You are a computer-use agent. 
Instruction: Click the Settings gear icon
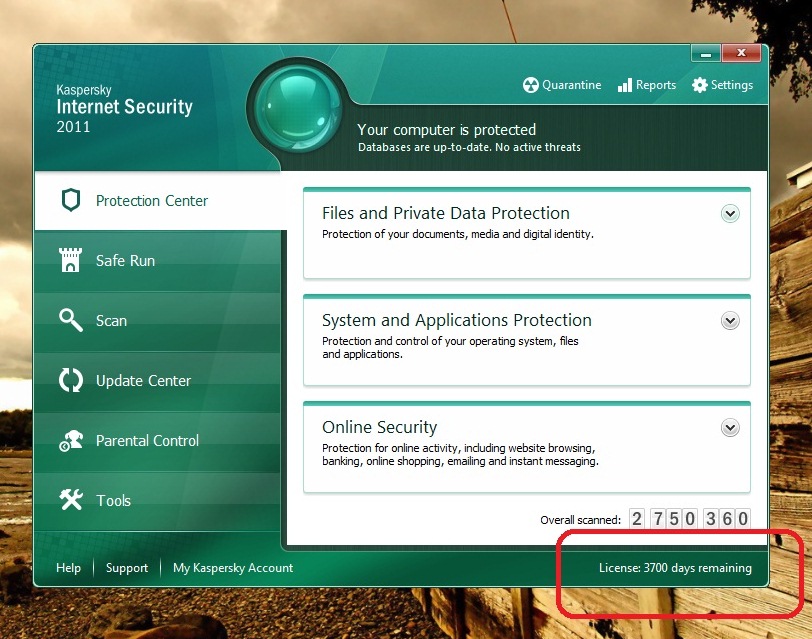click(x=700, y=85)
